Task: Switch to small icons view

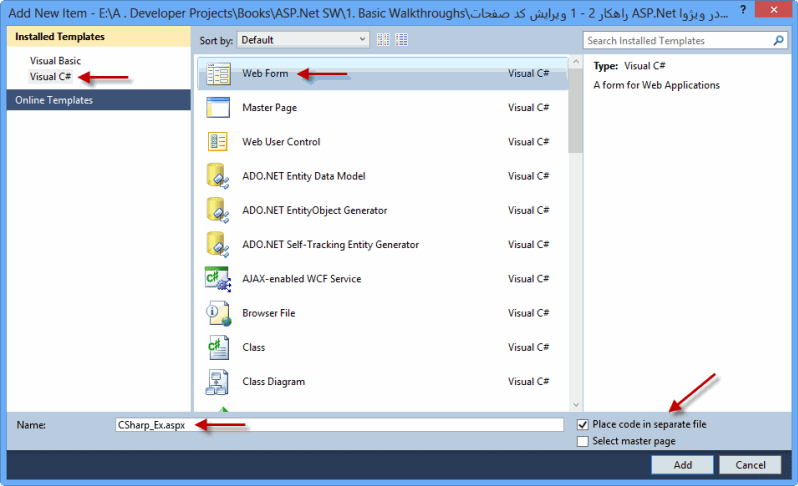Action: pyautogui.click(x=383, y=40)
